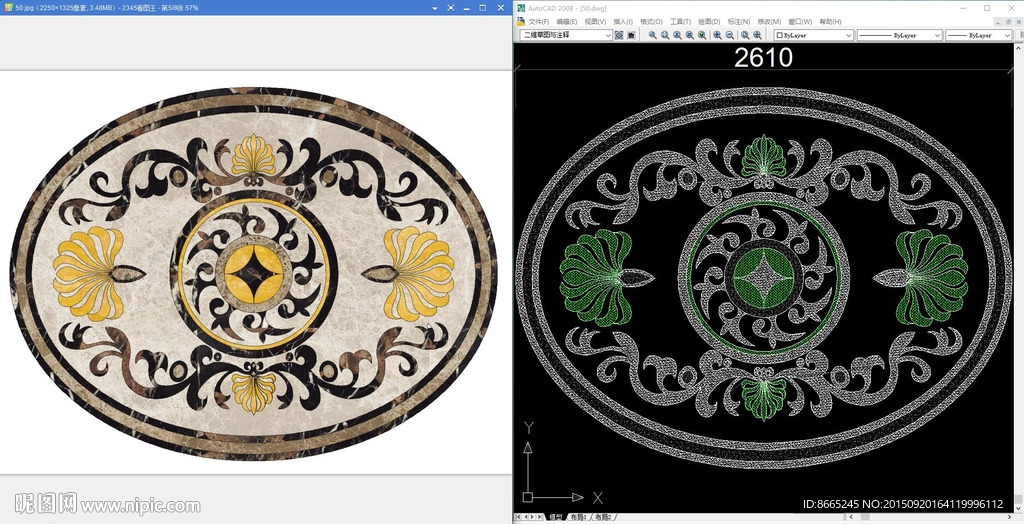
Task: Open the 格式(O) menu
Action: click(x=651, y=22)
